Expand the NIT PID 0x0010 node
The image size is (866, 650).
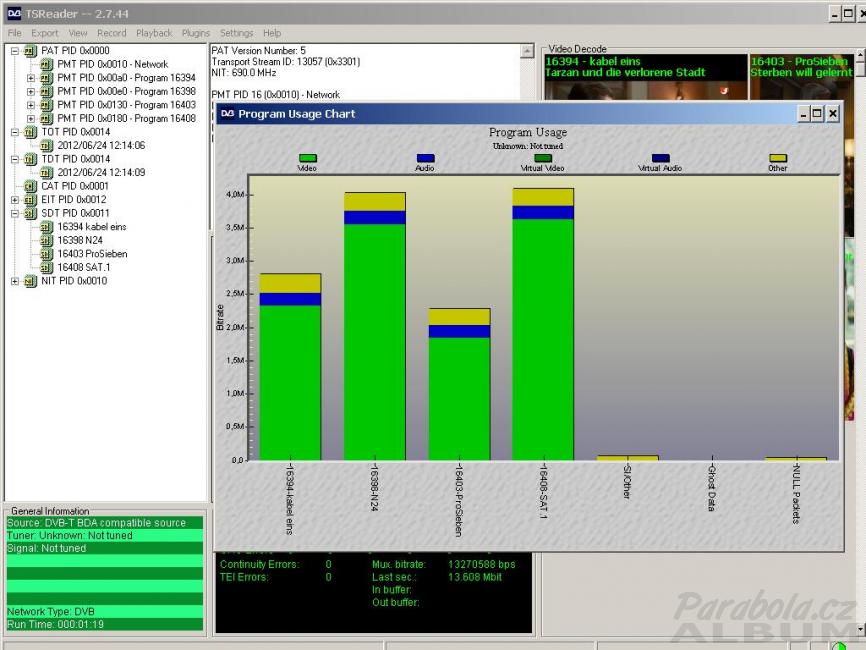tap(15, 281)
